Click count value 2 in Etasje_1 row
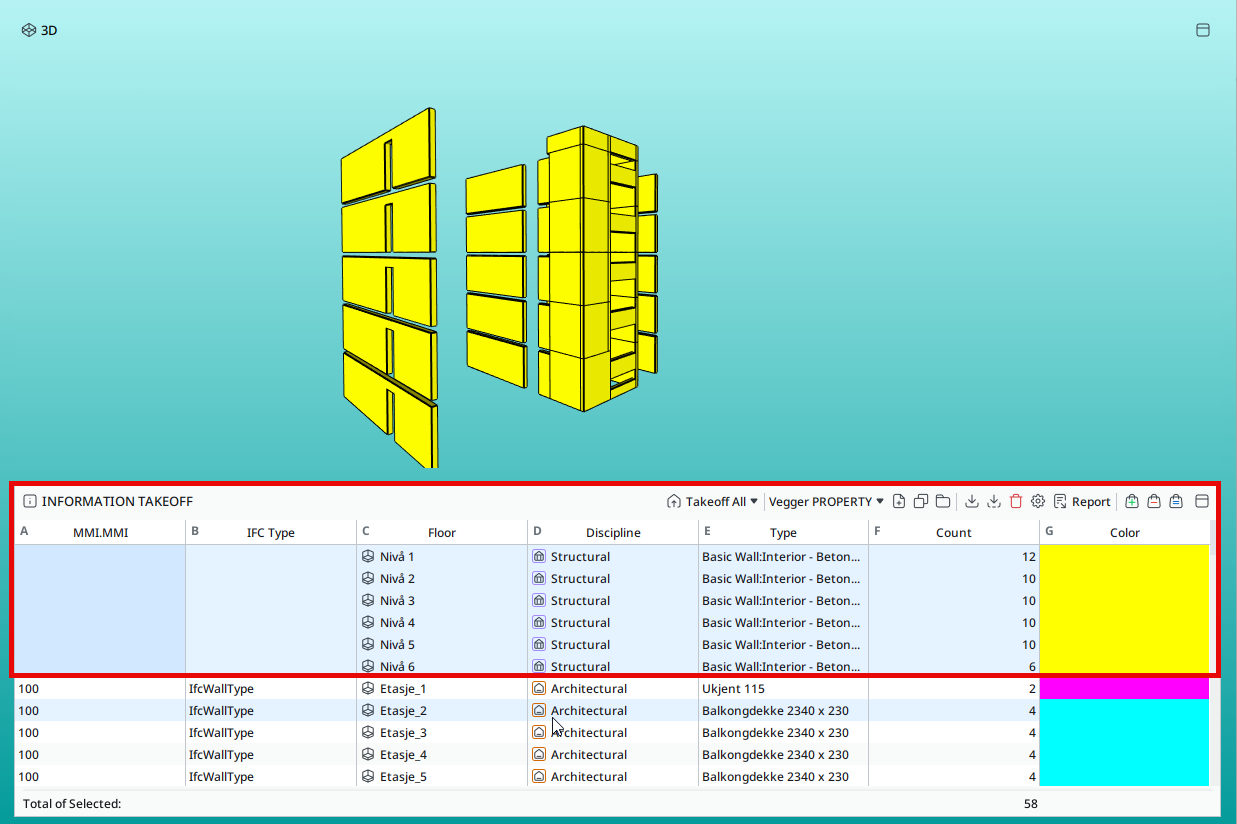The height and width of the screenshot is (824, 1237). [1033, 689]
